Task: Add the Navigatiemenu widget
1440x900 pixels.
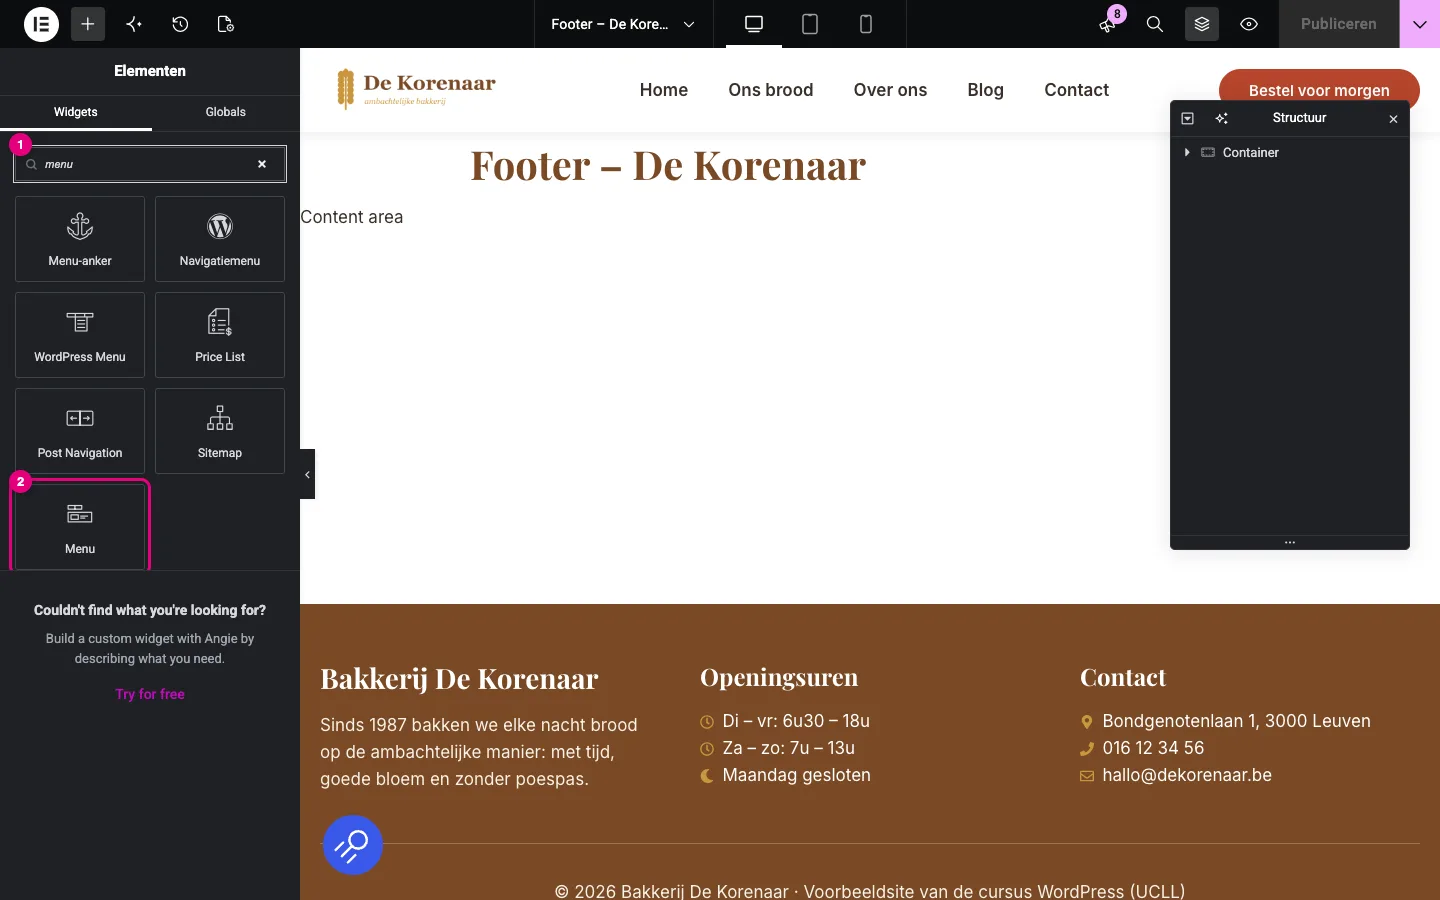Action: click(x=220, y=239)
